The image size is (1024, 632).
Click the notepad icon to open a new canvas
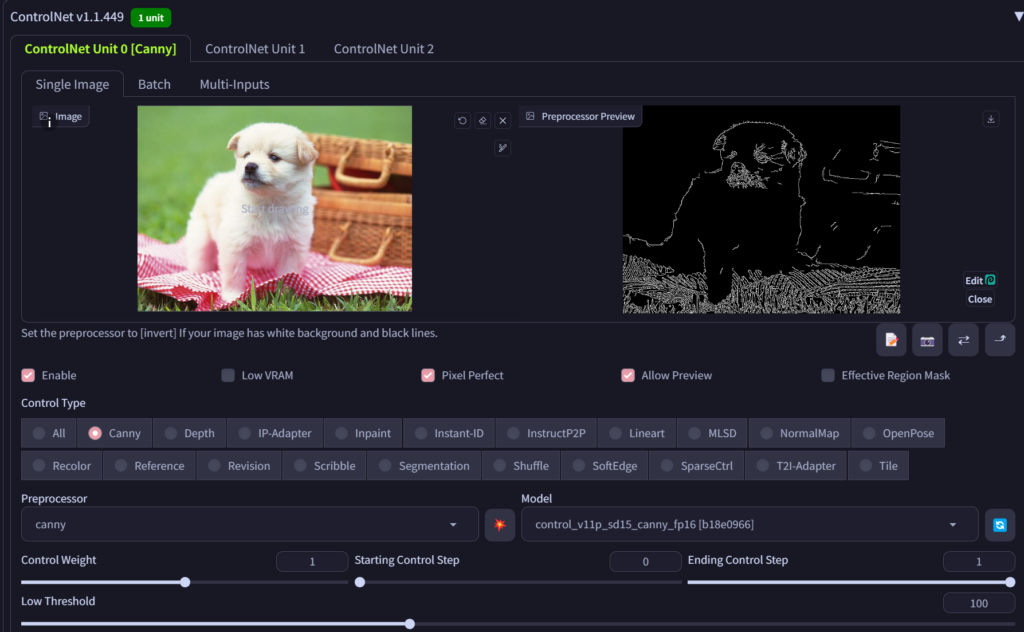[891, 340]
